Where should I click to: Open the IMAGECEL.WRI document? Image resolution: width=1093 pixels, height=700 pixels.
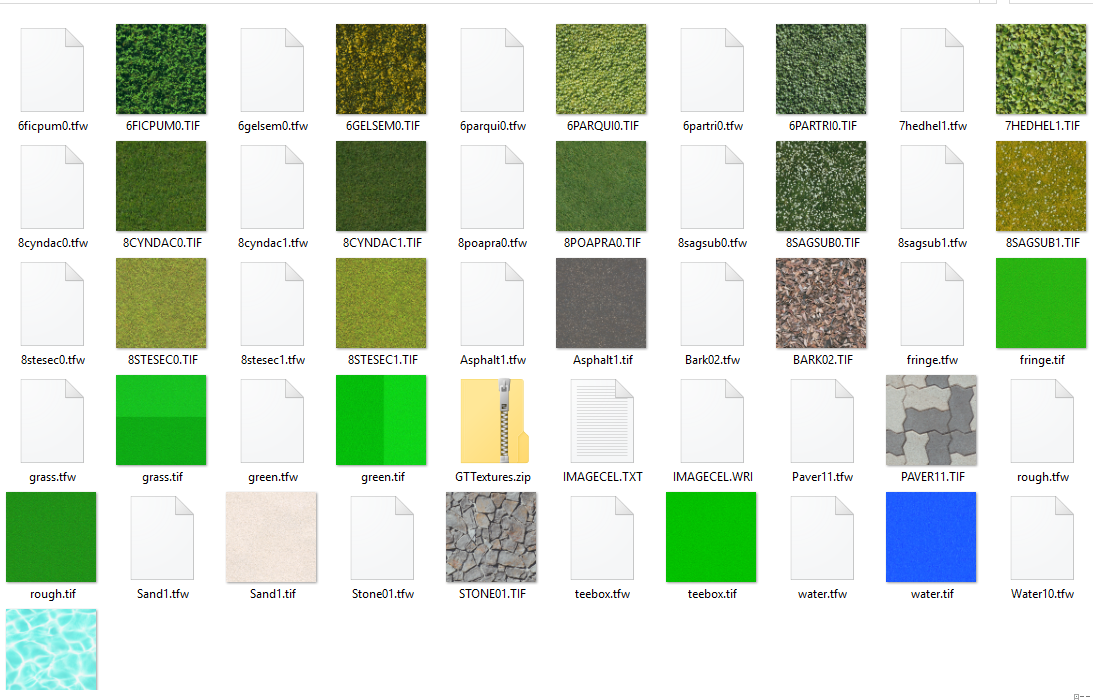tap(711, 420)
